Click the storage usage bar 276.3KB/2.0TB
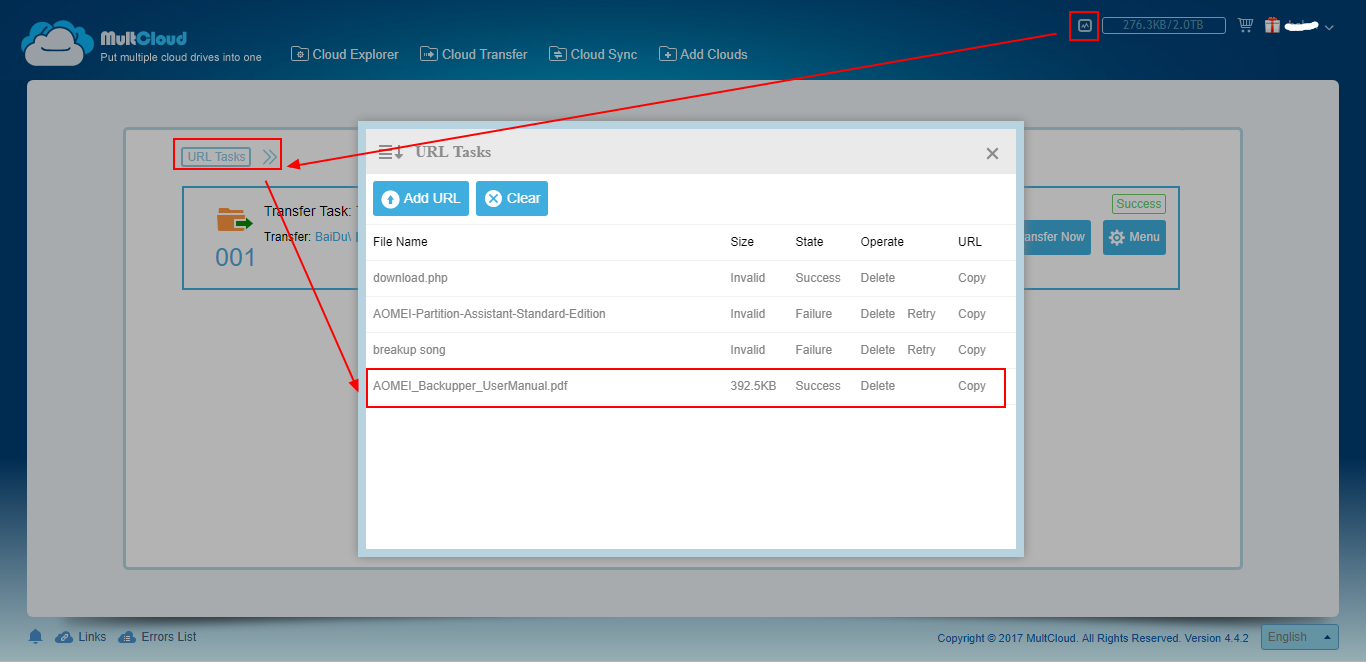 (x=1163, y=26)
